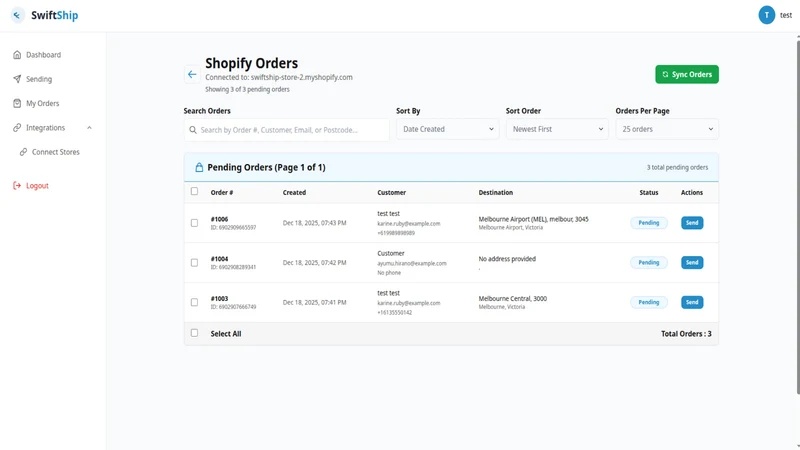Focus the Search Orders input field
The width and height of the screenshot is (800, 450).
click(x=286, y=130)
